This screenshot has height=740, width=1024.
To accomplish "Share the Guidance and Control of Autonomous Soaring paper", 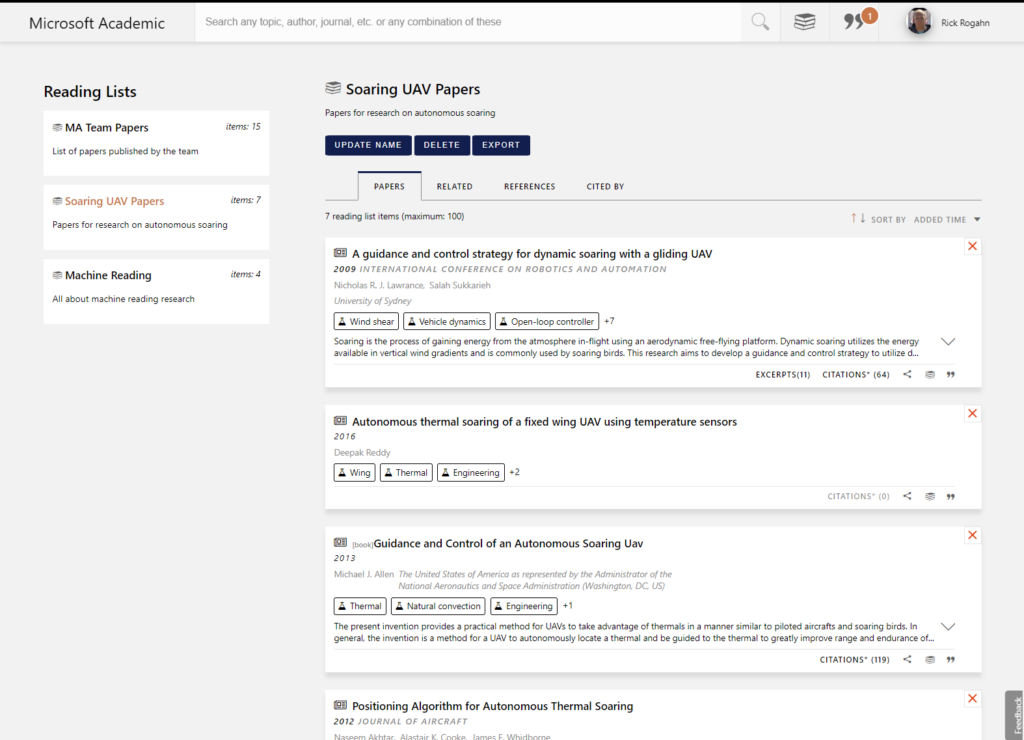I will (907, 659).
